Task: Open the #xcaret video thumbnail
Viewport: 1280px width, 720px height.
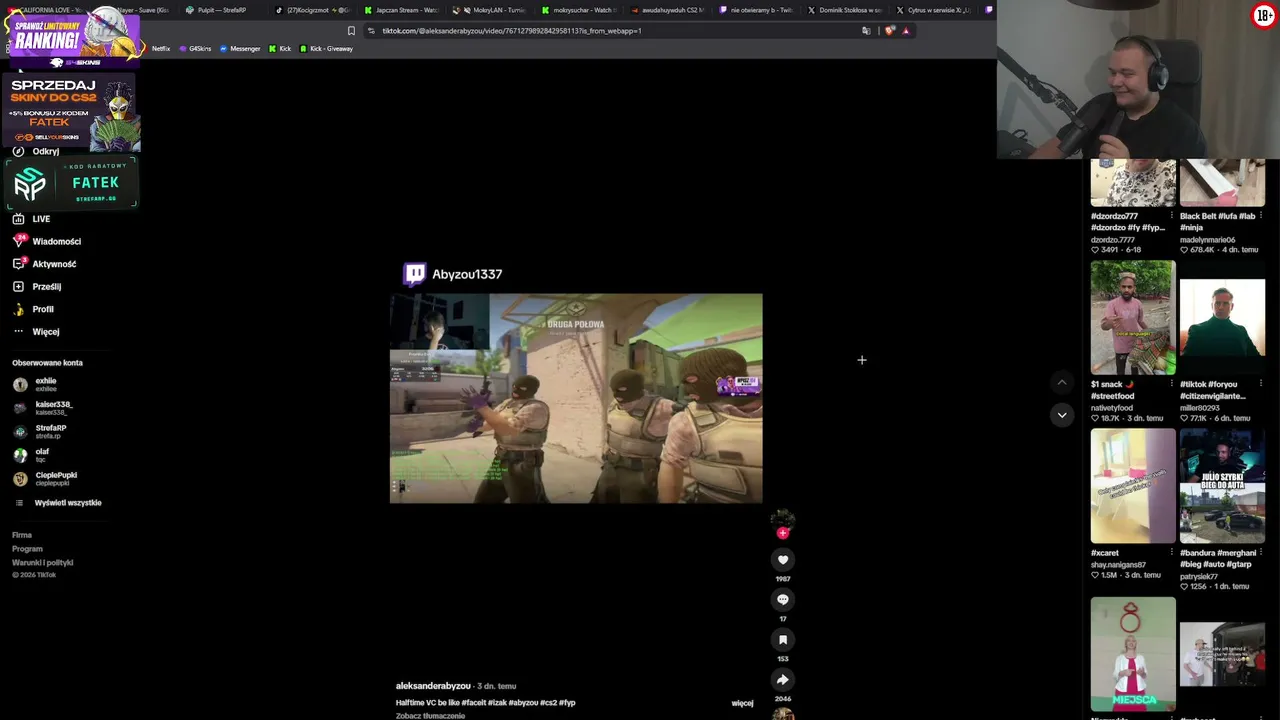Action: [x=1133, y=486]
